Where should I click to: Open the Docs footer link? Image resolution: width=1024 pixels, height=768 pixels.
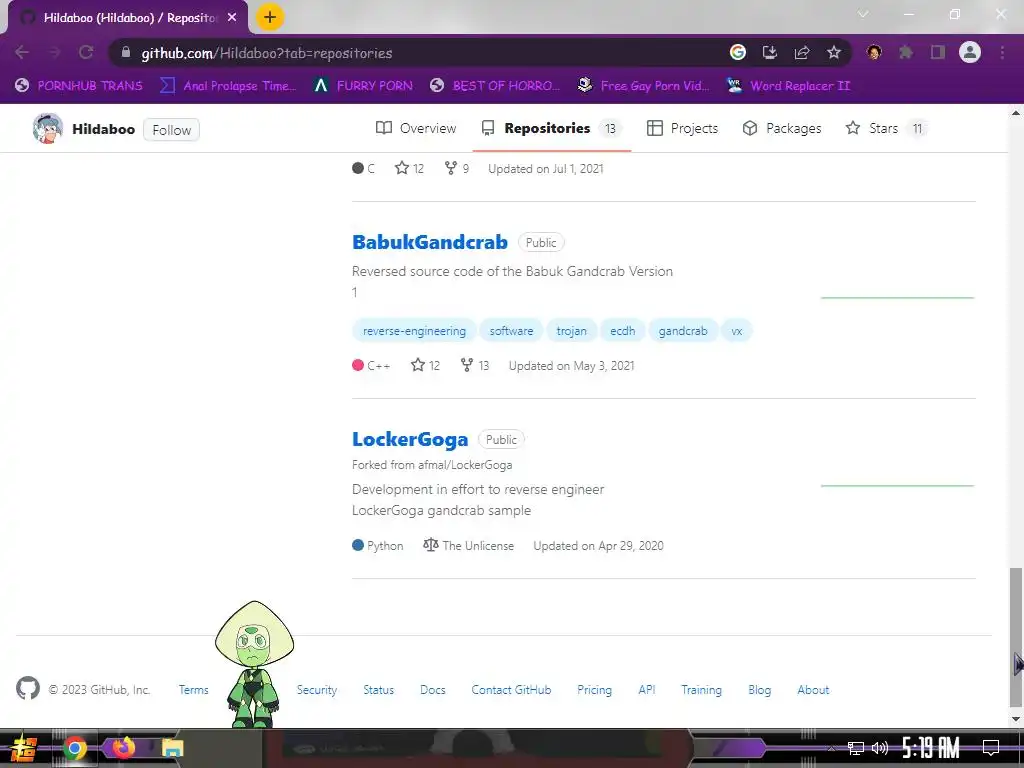pos(433,690)
